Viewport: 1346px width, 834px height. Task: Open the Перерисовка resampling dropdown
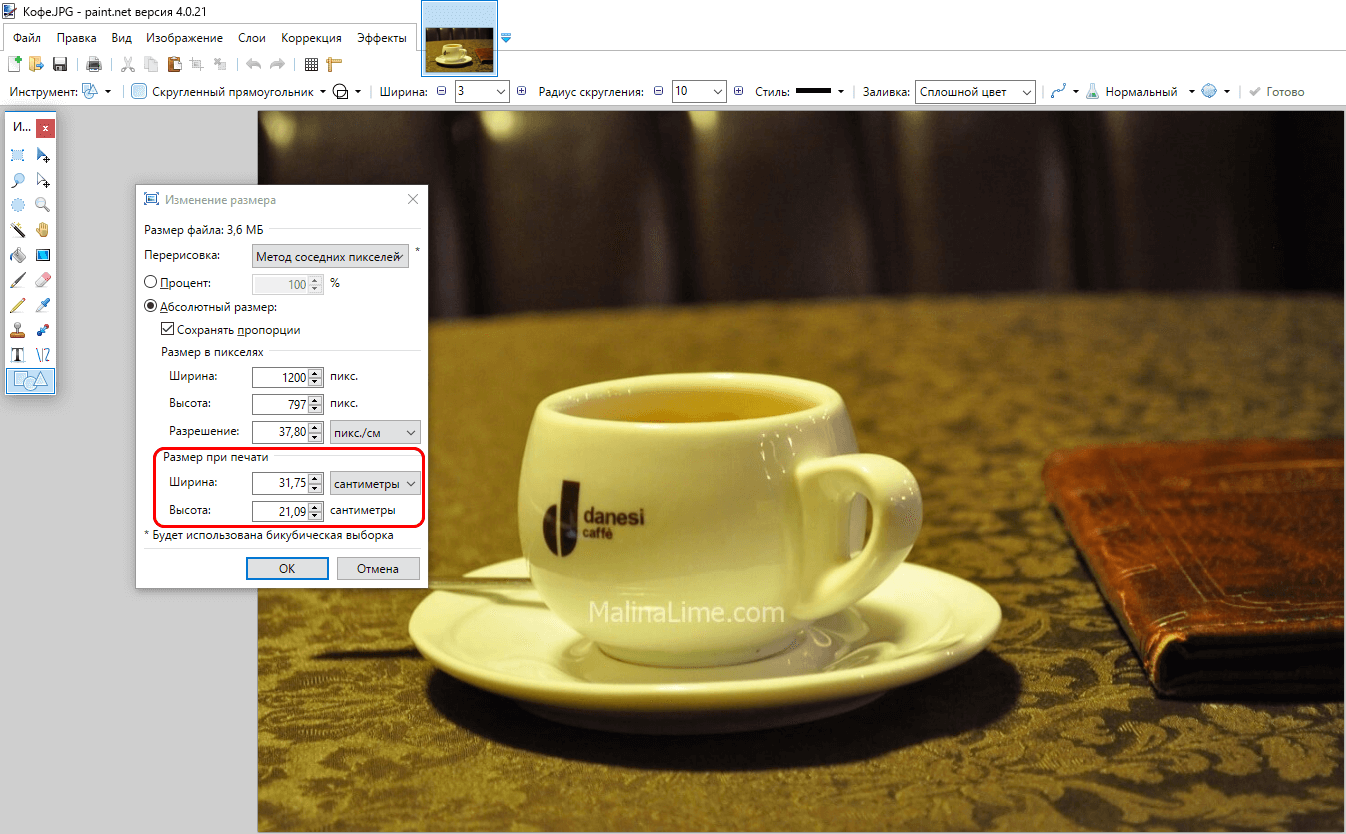(331, 256)
